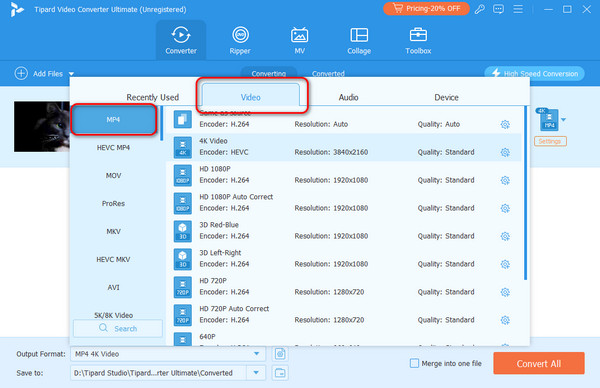Viewport: 600px width, 388px height.
Task: Select the HD 720P Auto Correct preset icon
Action: tap(183, 315)
